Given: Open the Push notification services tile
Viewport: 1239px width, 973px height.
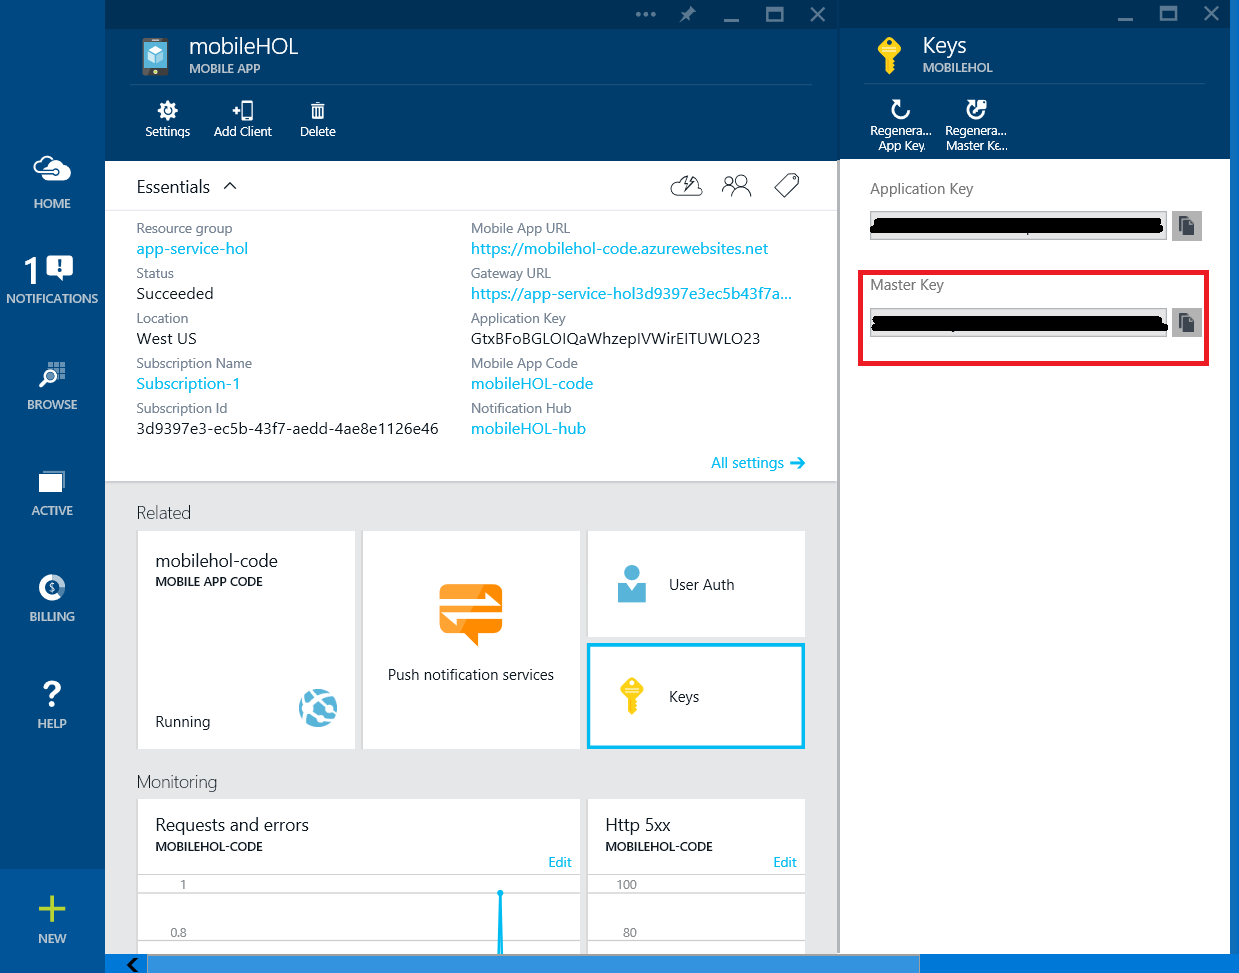Looking at the screenshot, I should point(471,640).
